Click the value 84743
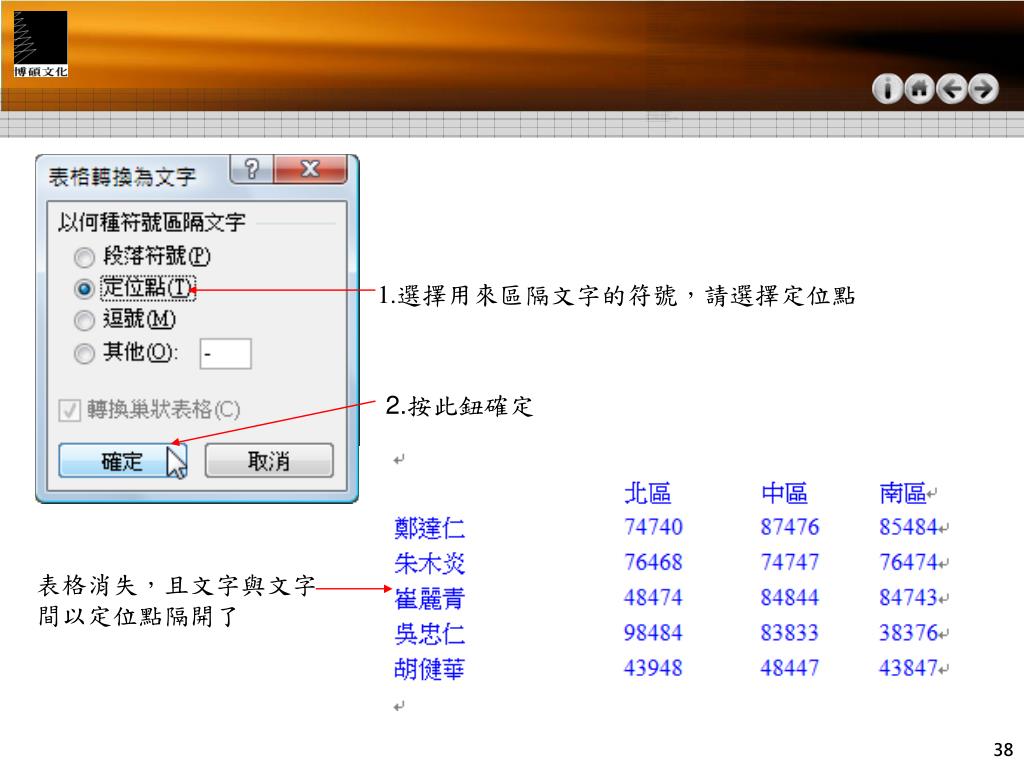1024x768 pixels. [x=908, y=598]
